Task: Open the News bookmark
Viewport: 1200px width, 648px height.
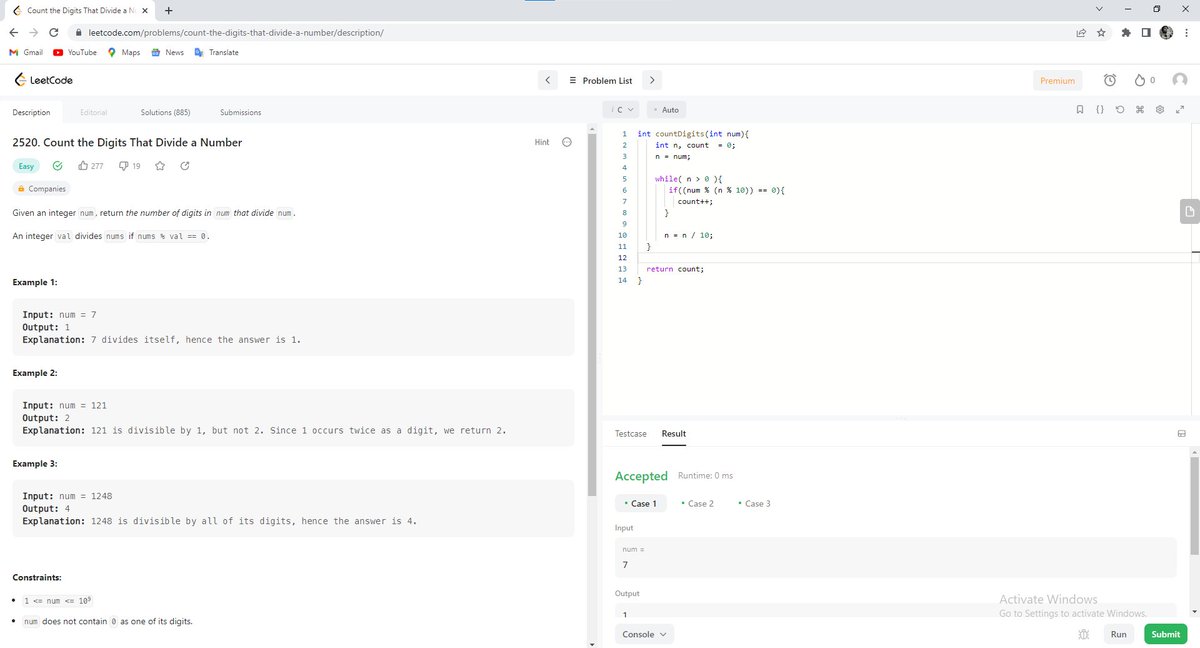Action: pyautogui.click(x=167, y=52)
